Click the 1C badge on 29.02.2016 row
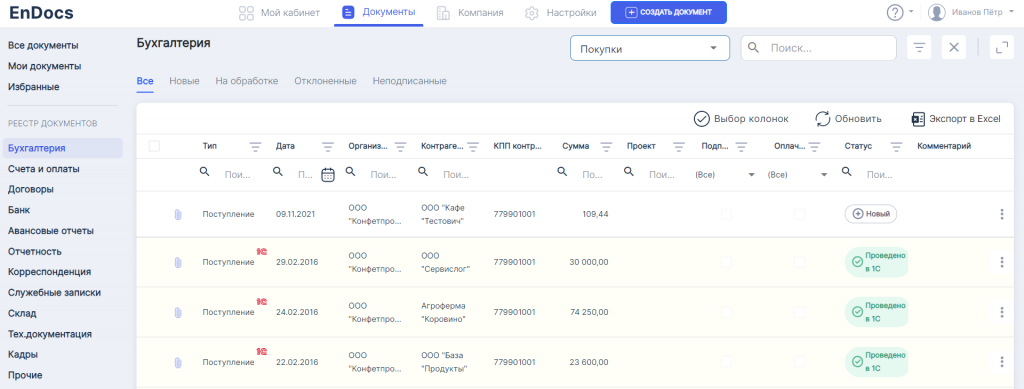 (262, 251)
